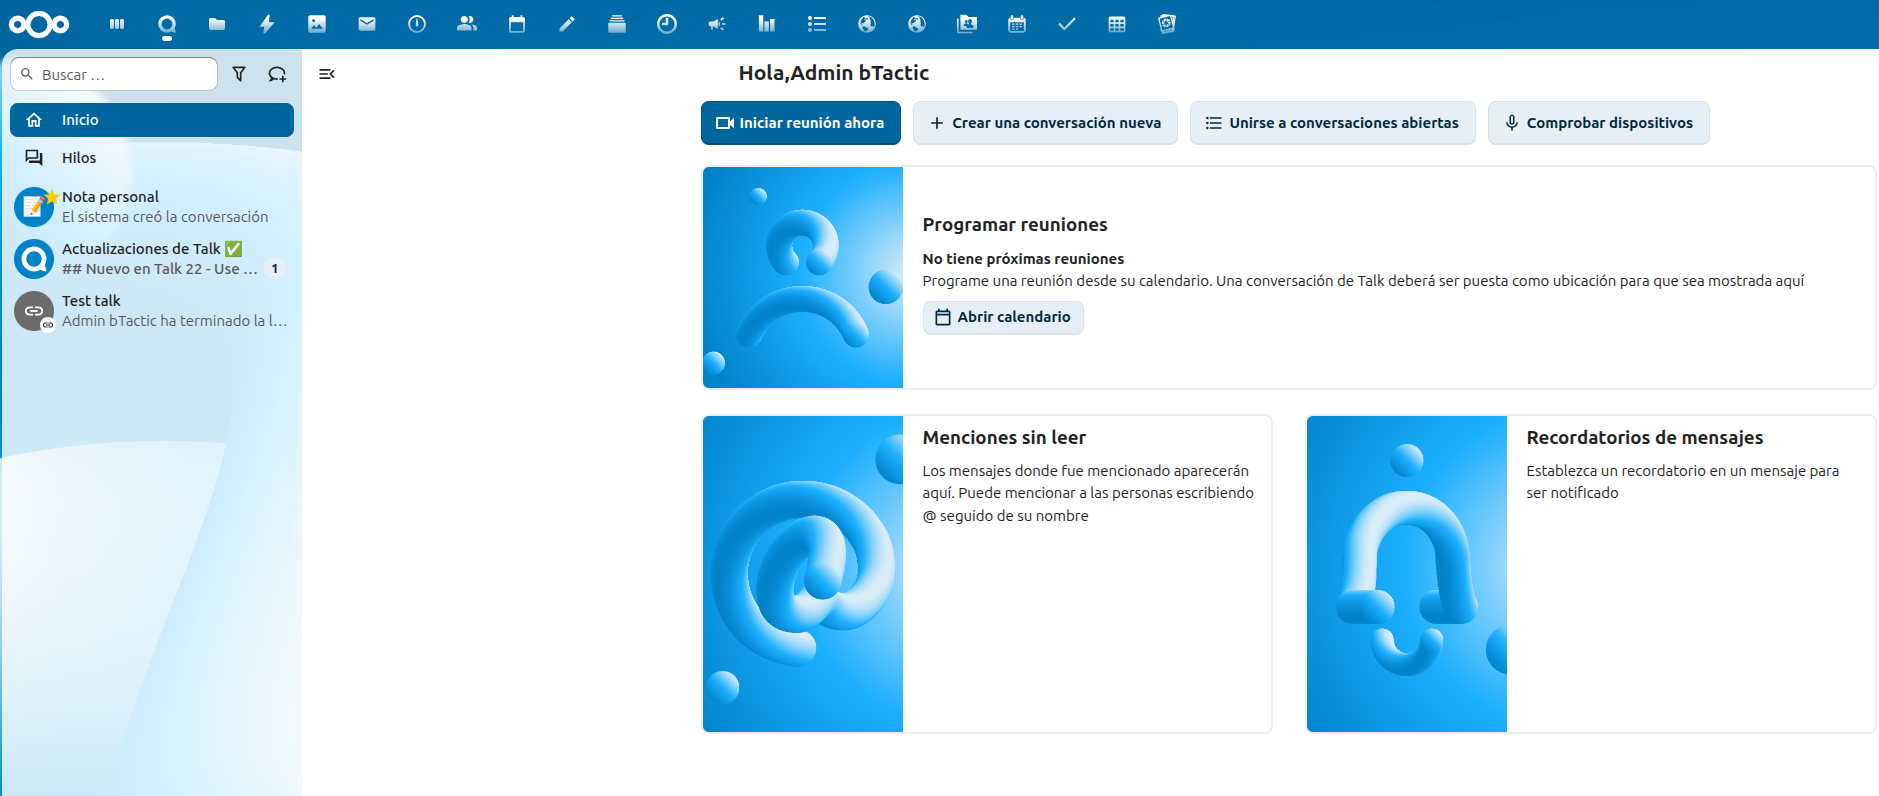Open the Tasks checkmark icon
Screen dimensions: 1879x796
[x=1067, y=24]
